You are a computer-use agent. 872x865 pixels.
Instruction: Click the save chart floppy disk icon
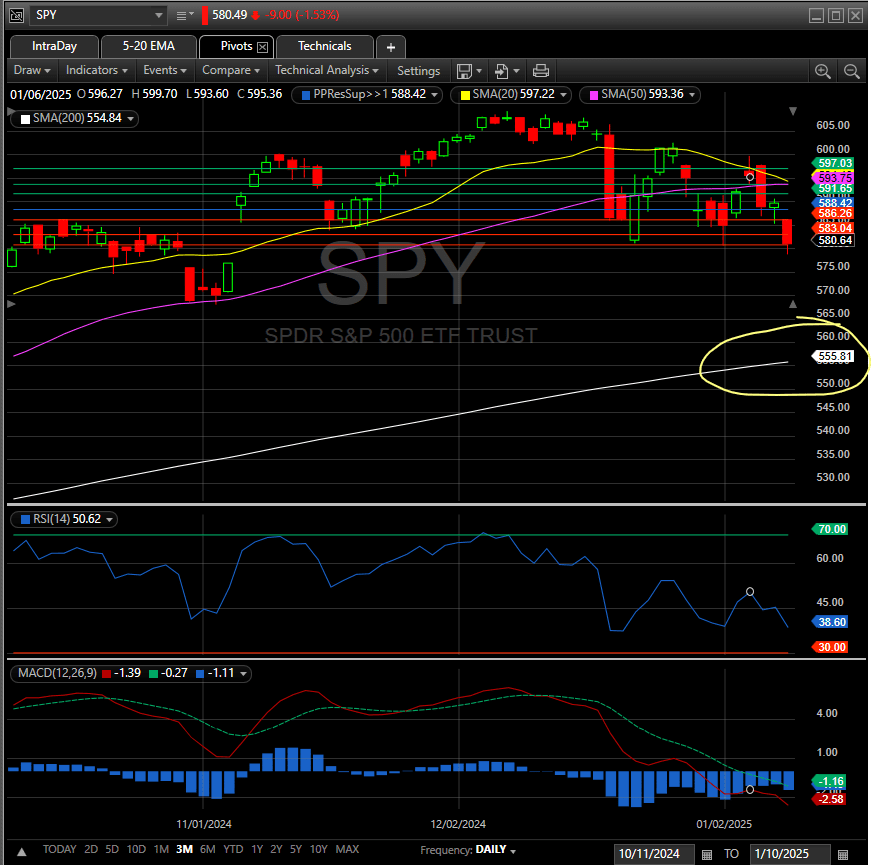(x=464, y=71)
